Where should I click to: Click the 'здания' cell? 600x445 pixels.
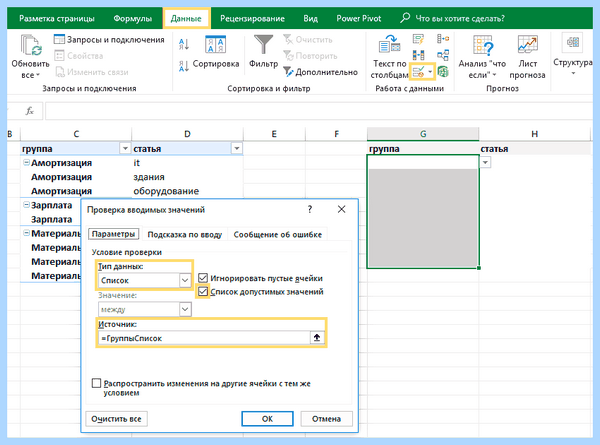click(187, 177)
